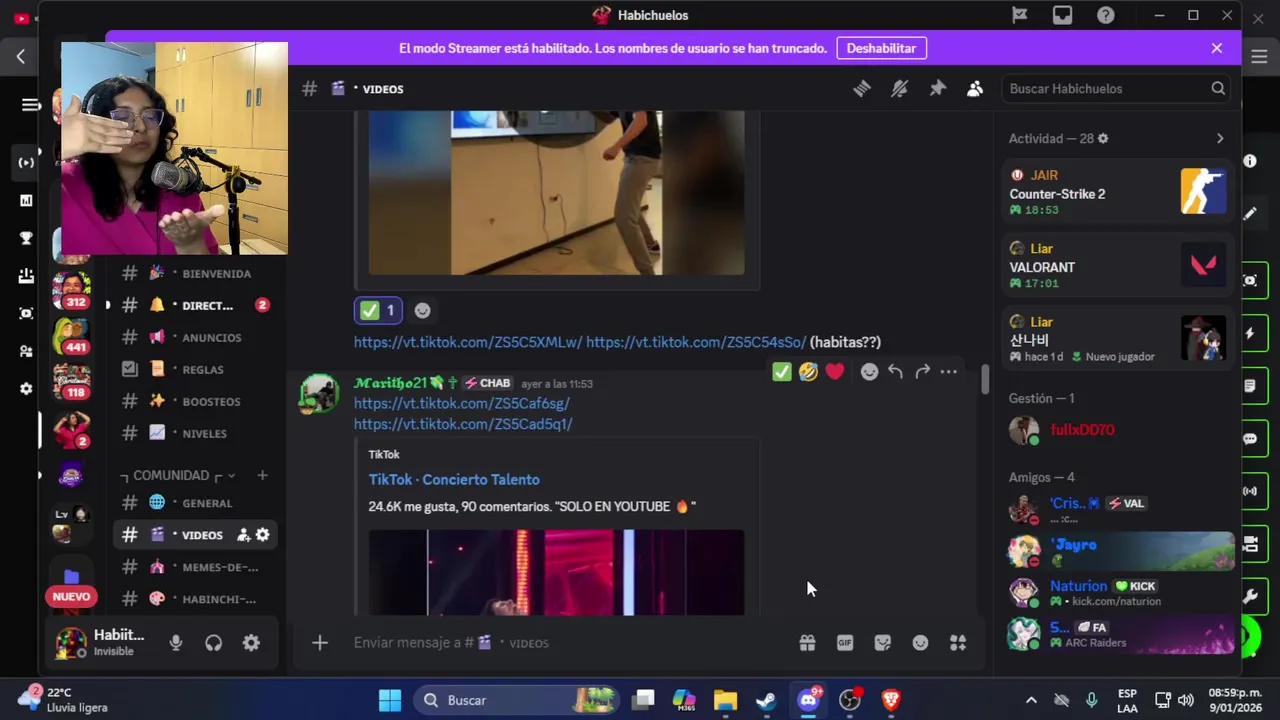Open the Threads icon in channel header
The image size is (1280, 720).
[862, 89]
